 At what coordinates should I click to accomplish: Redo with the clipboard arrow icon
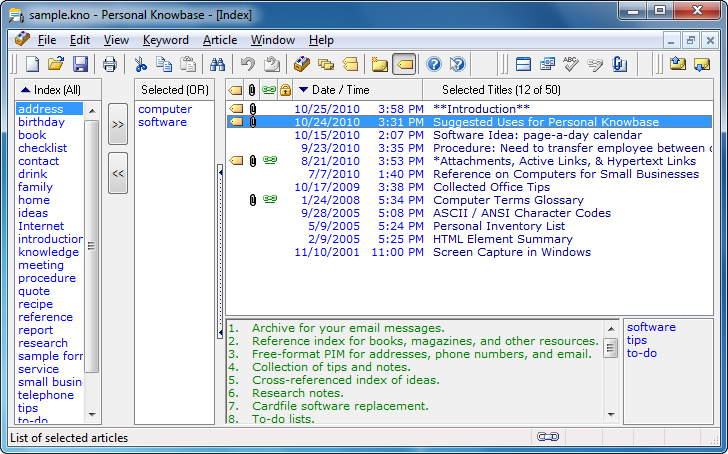[x=272, y=64]
